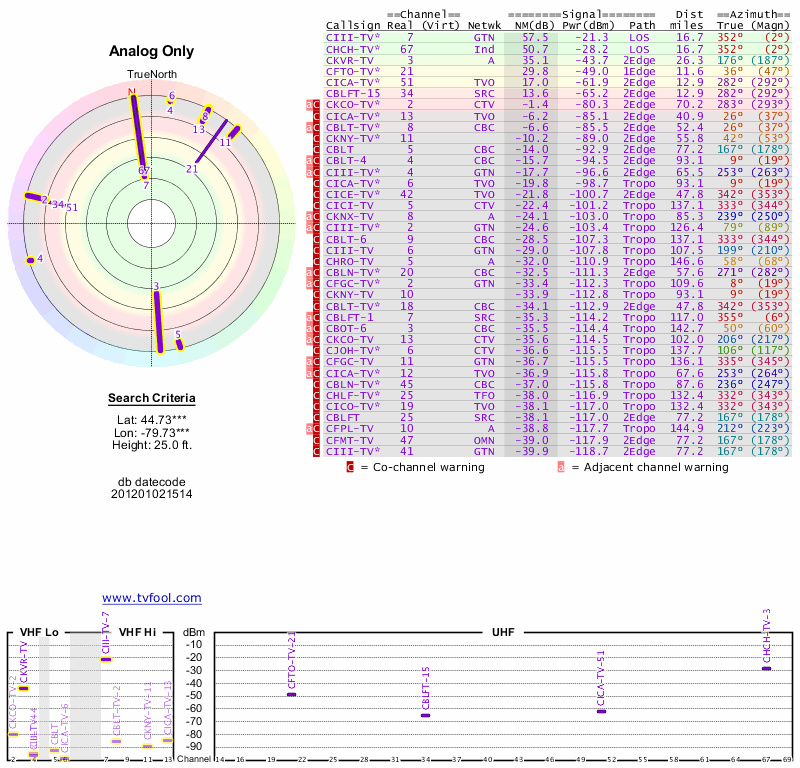800x768 pixels.
Task: Click the CFTO-TV-21 marker in UHF spectrum chart
Action: [291, 694]
